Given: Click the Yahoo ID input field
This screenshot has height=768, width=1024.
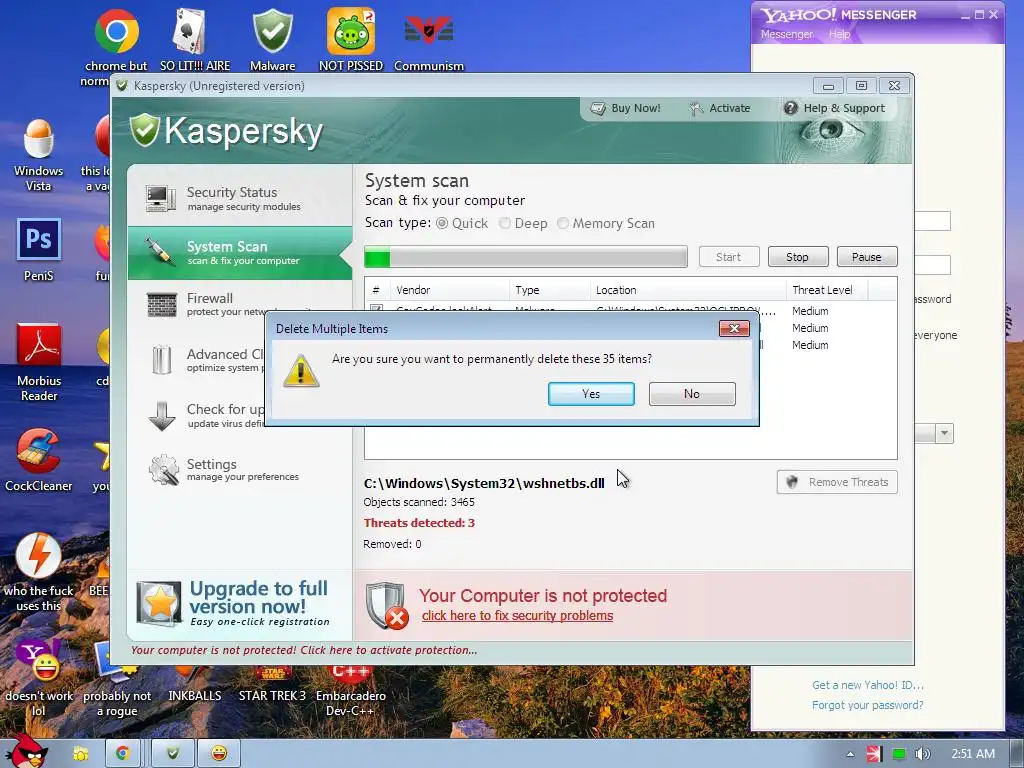Looking at the screenshot, I should [x=933, y=221].
